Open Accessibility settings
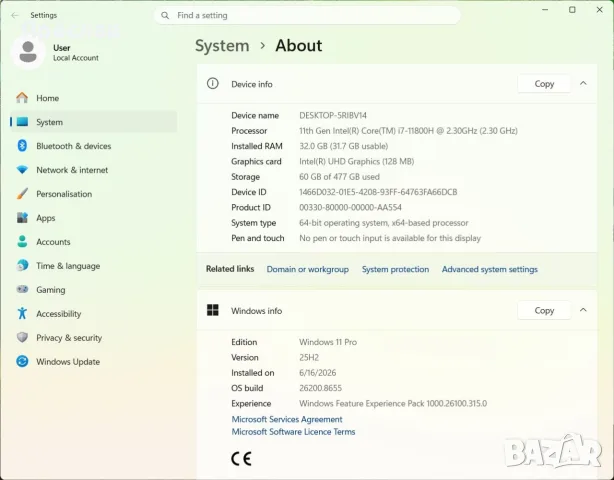Viewport: 614px width, 480px height. pos(94,314)
